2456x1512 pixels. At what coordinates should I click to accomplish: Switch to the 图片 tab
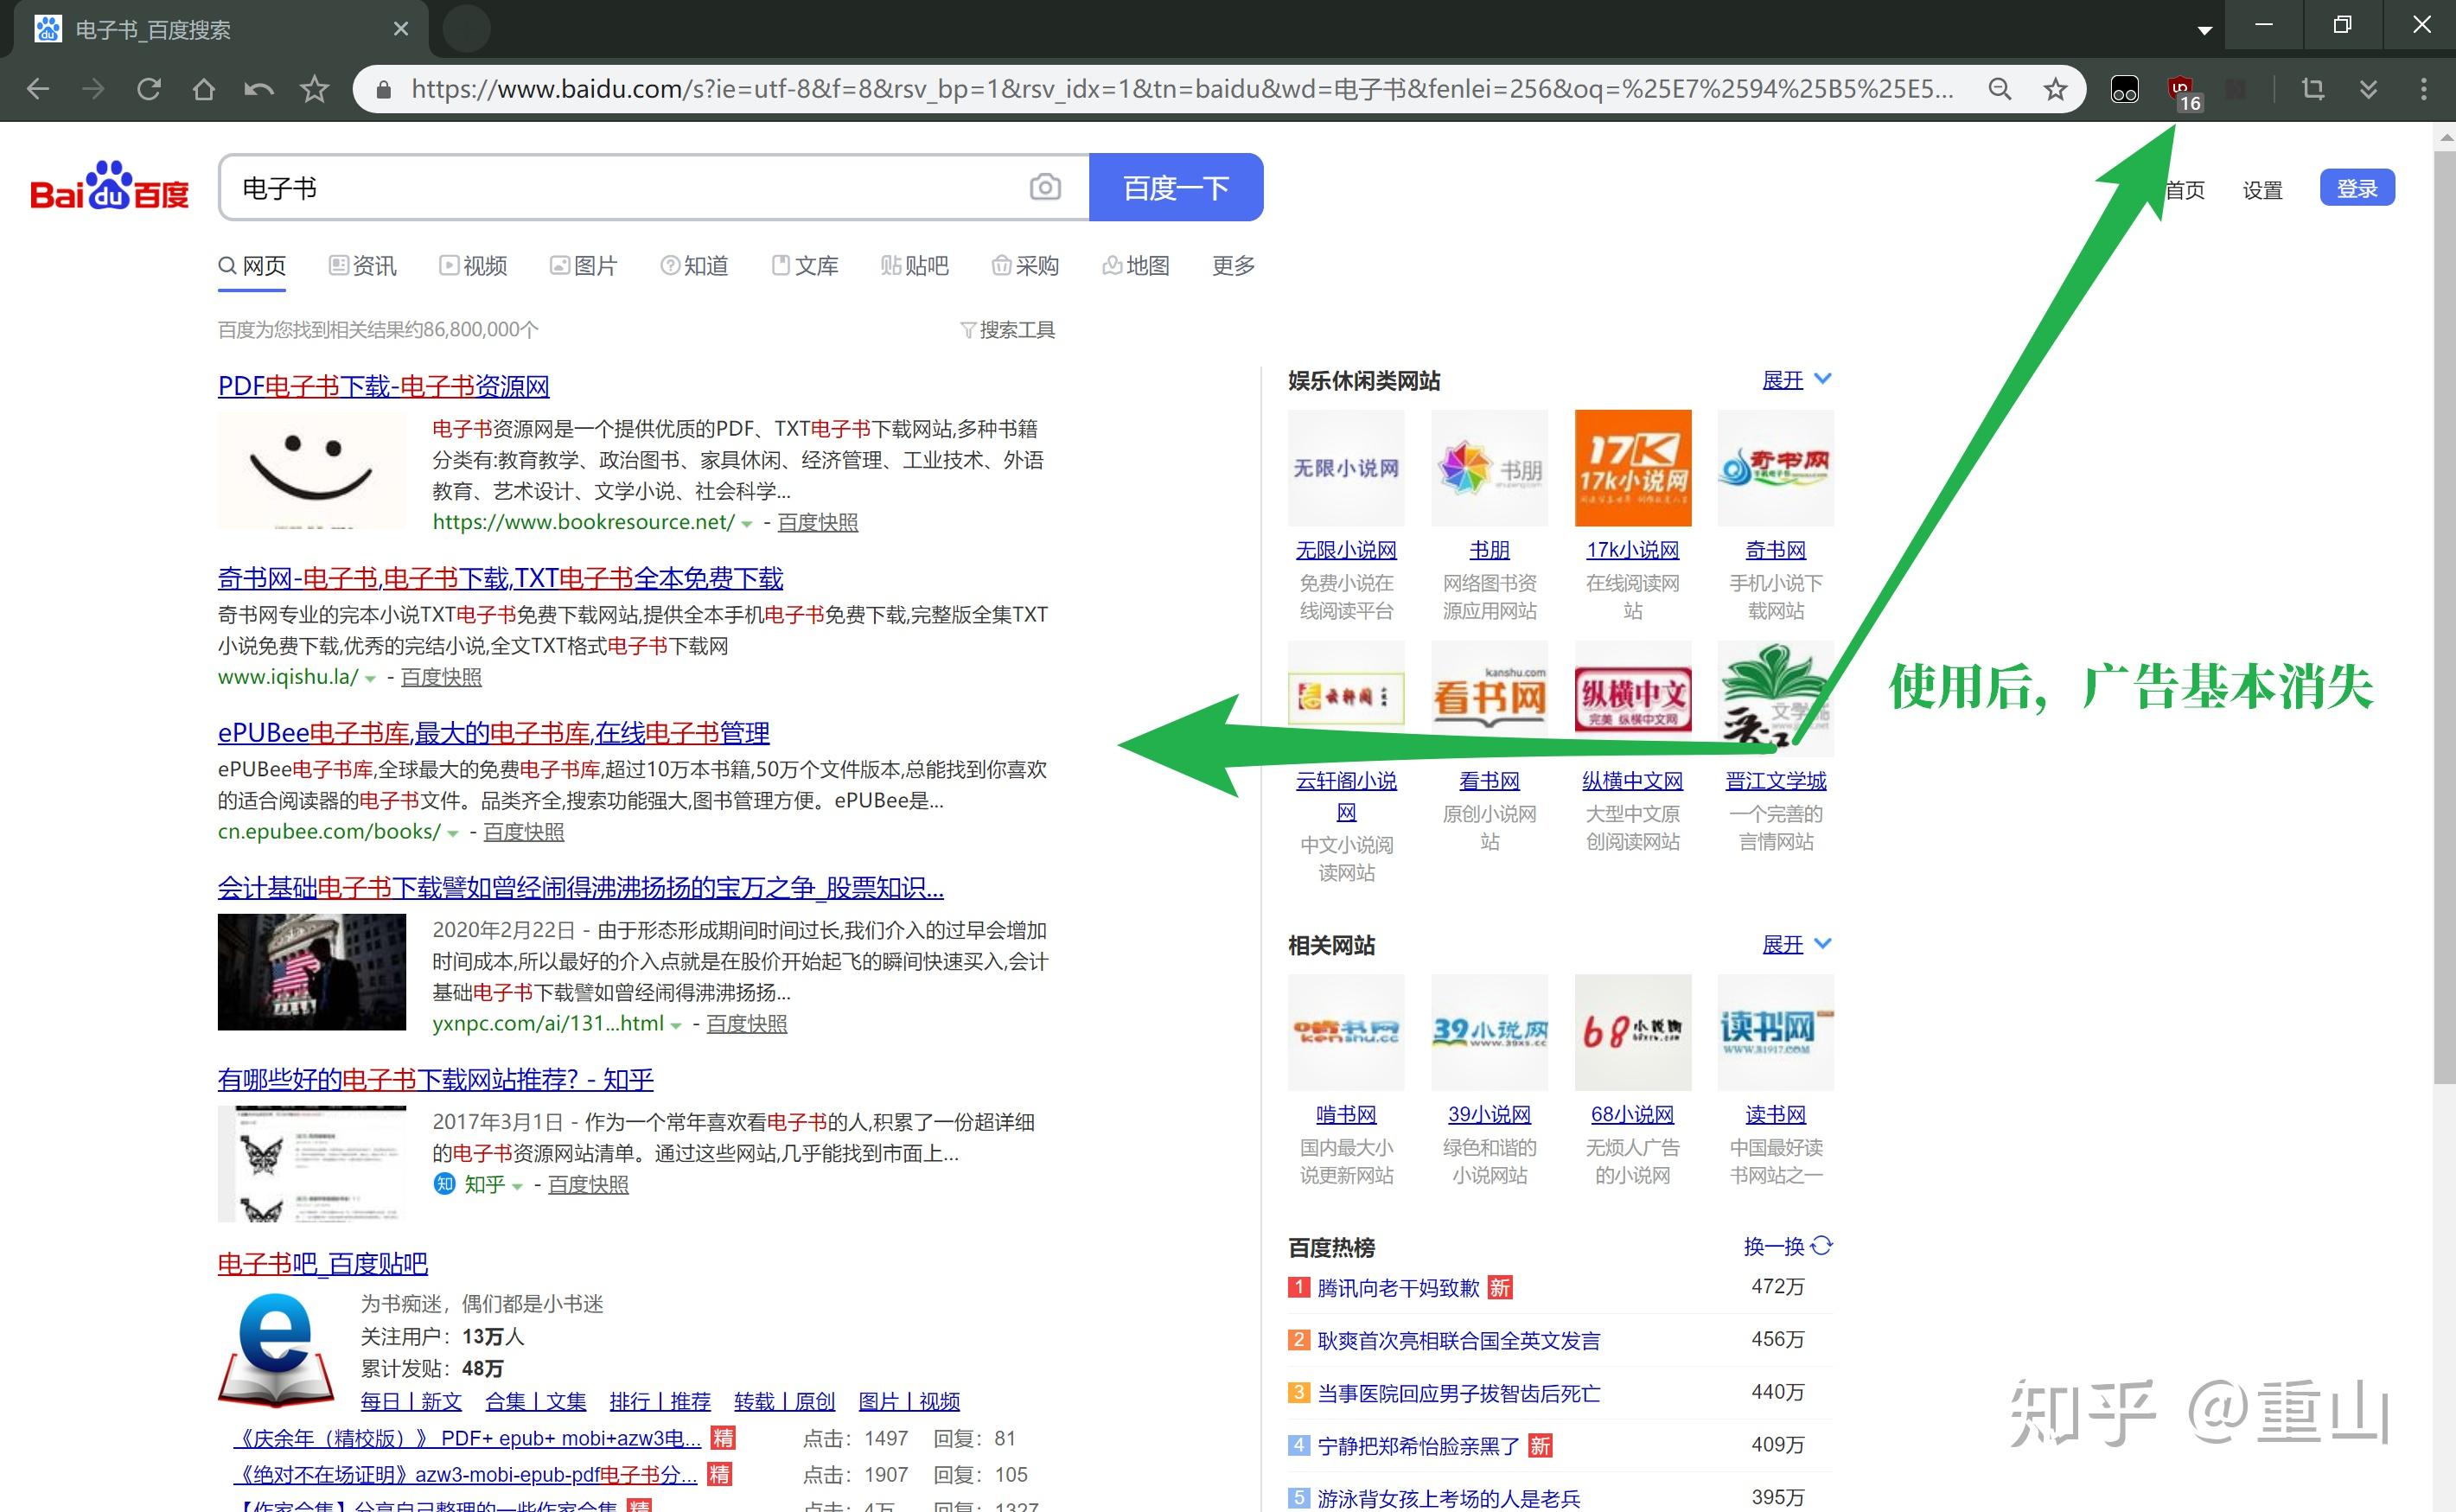(x=583, y=266)
